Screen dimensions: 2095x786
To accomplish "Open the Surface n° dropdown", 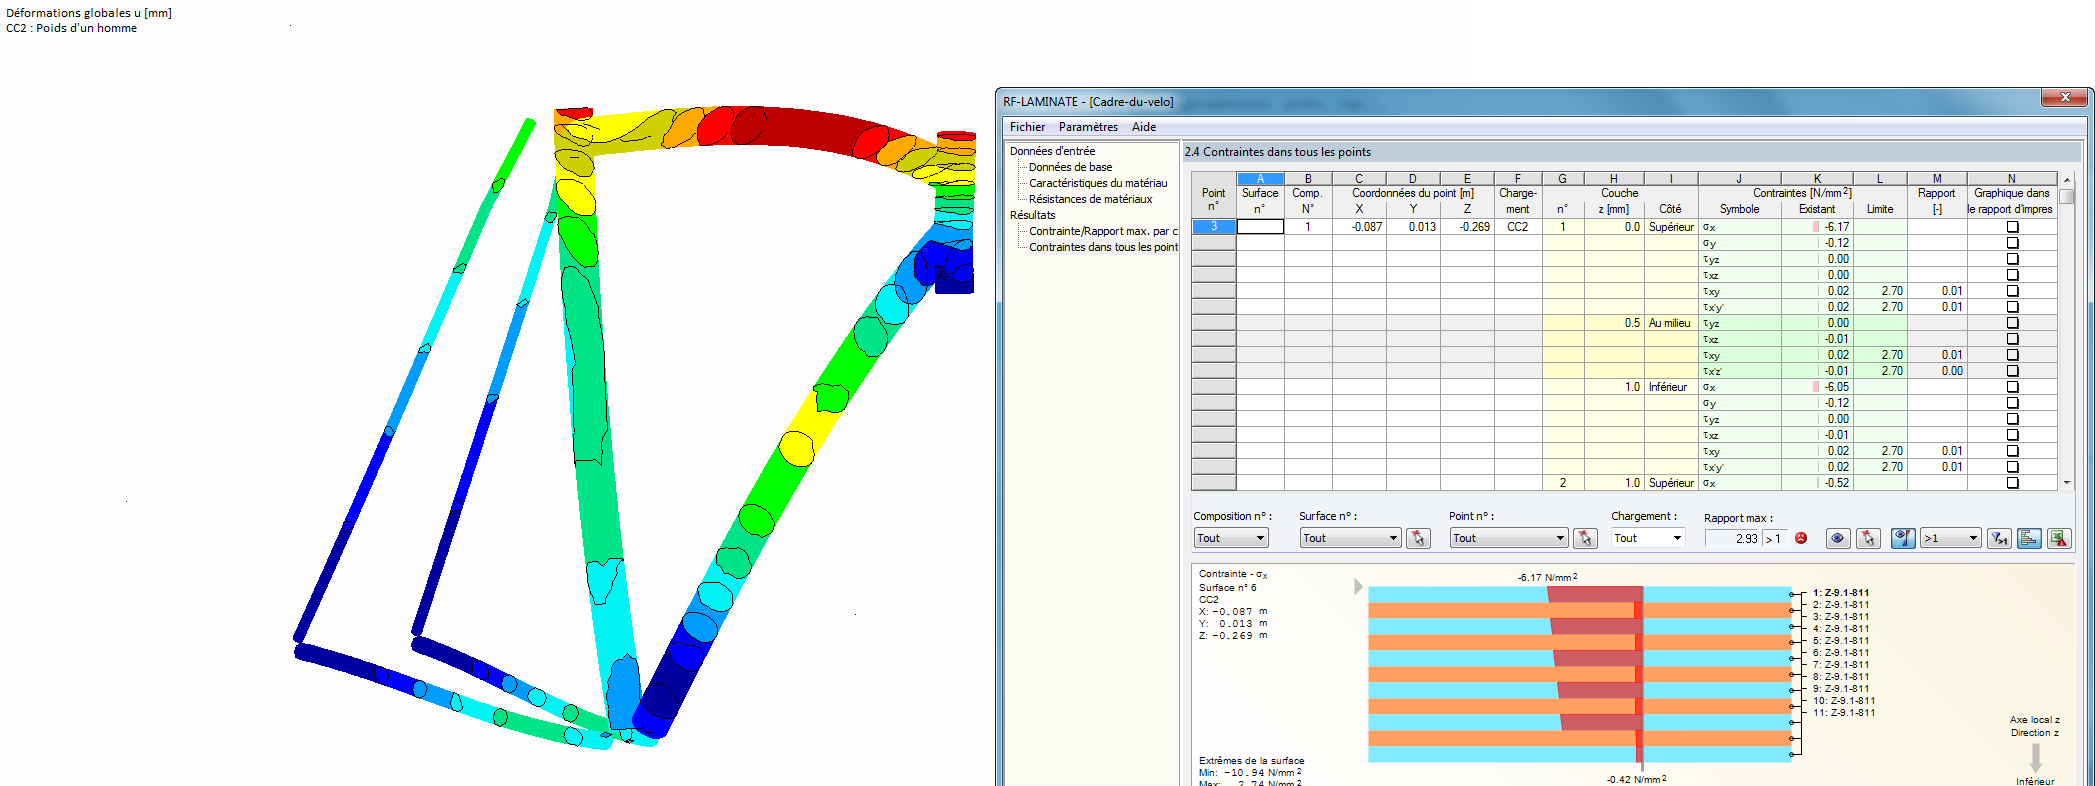I will 1350,538.
